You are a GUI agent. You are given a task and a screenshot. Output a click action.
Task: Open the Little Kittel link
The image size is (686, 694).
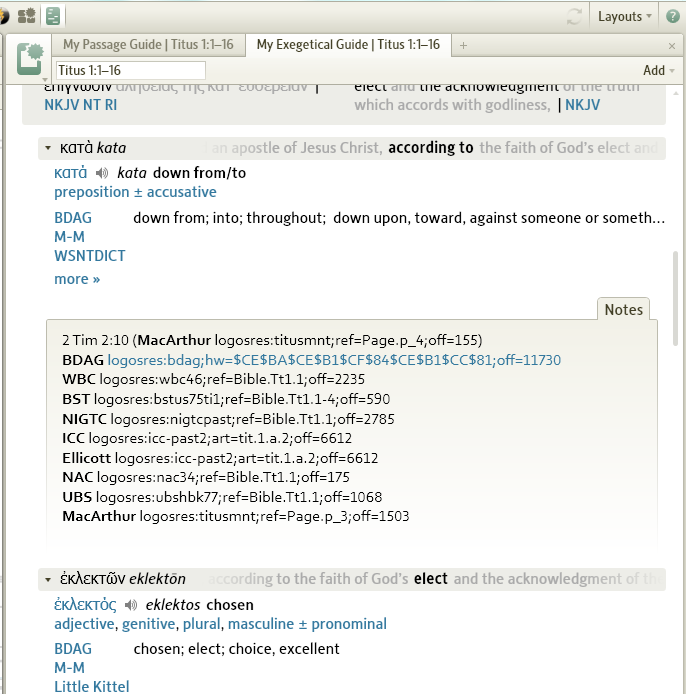92,686
